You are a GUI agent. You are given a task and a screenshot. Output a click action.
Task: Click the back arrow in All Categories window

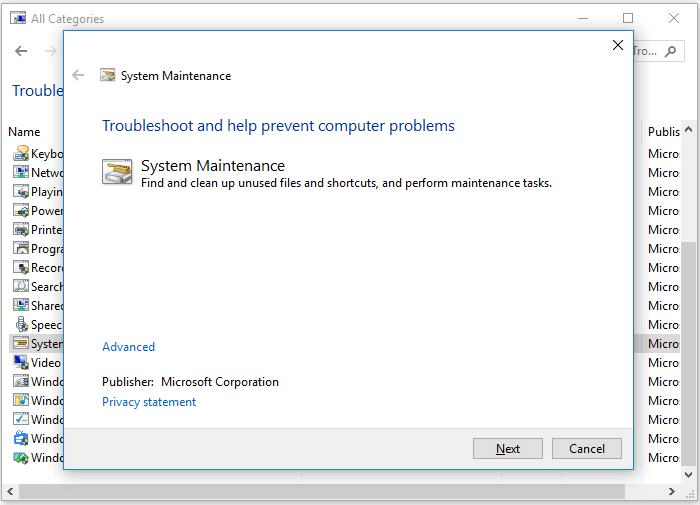click(21, 51)
